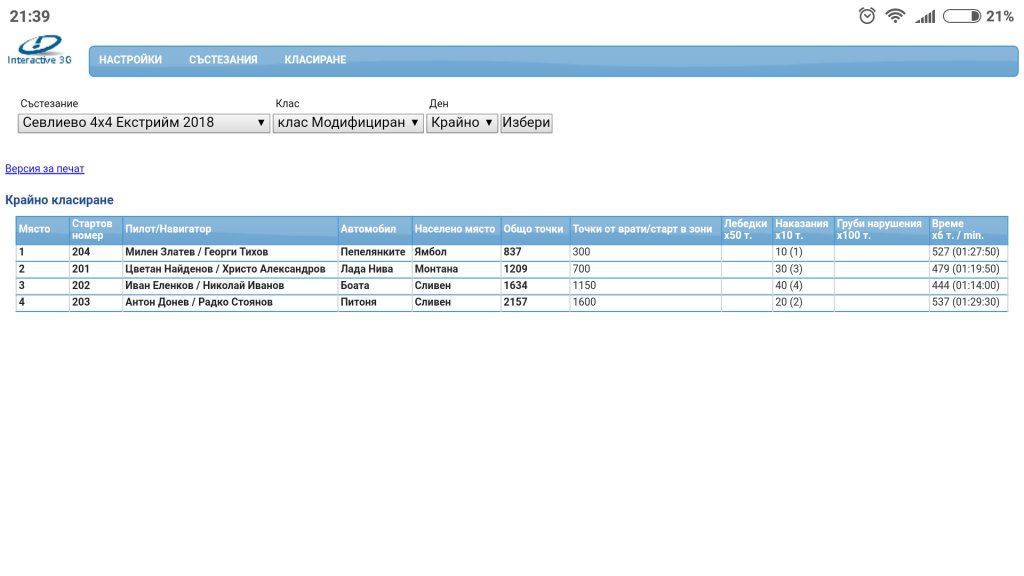Click the Боата car cell
The image size is (1024, 576).
pos(375,285)
